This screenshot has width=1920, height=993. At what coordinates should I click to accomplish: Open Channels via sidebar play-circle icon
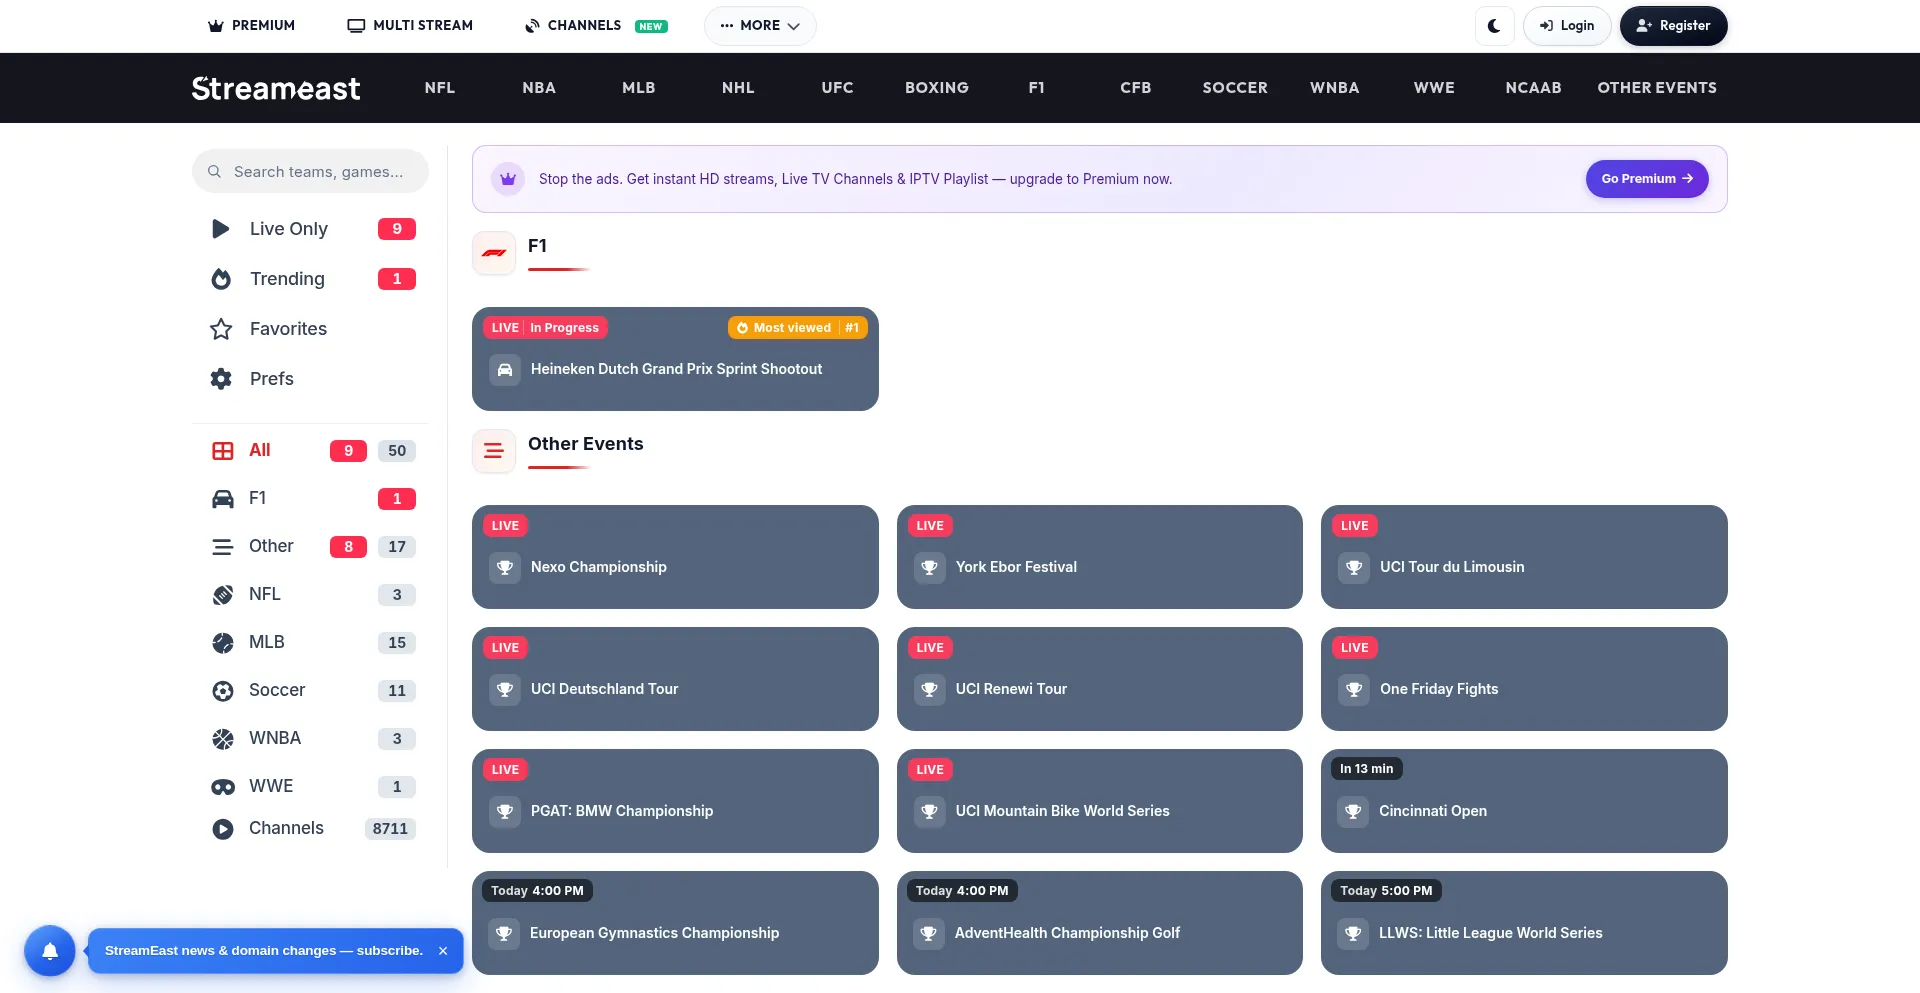pos(223,829)
